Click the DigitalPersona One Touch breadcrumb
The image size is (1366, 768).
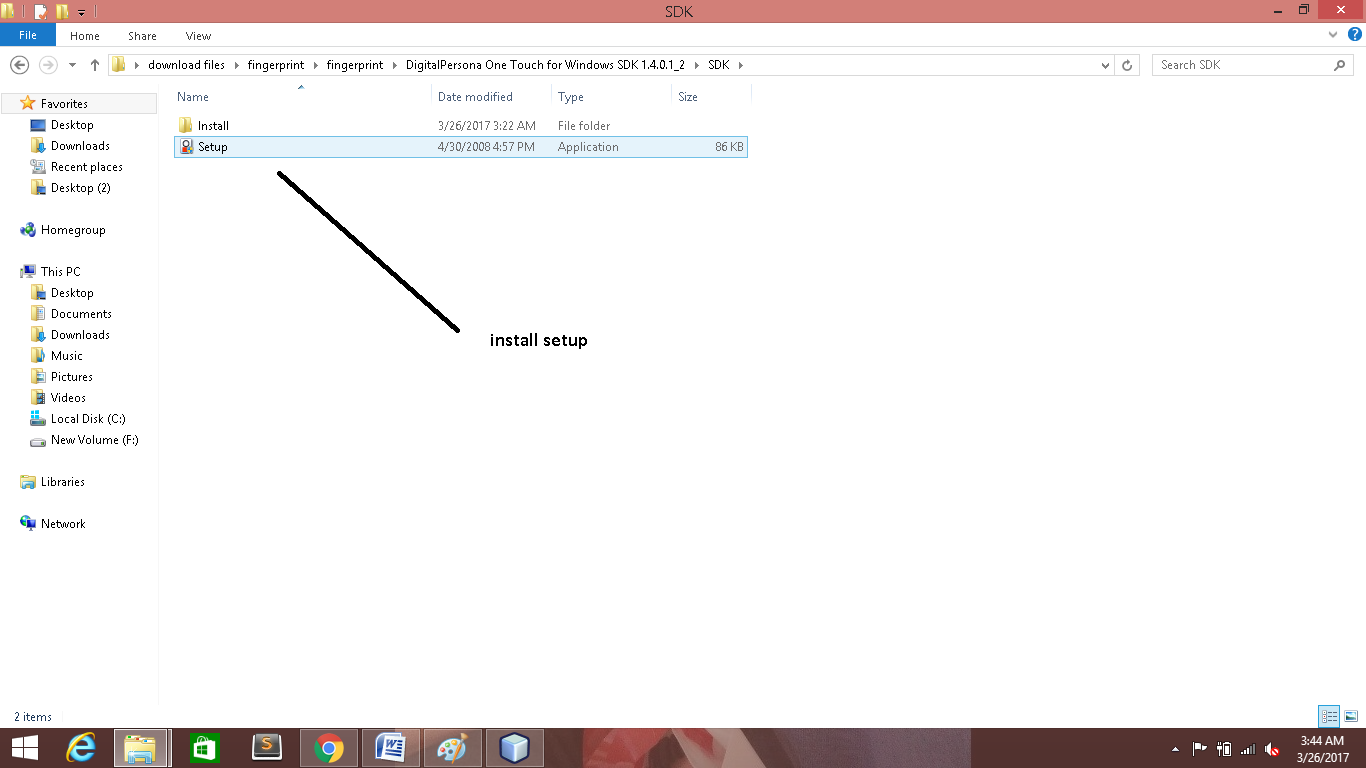pos(545,65)
